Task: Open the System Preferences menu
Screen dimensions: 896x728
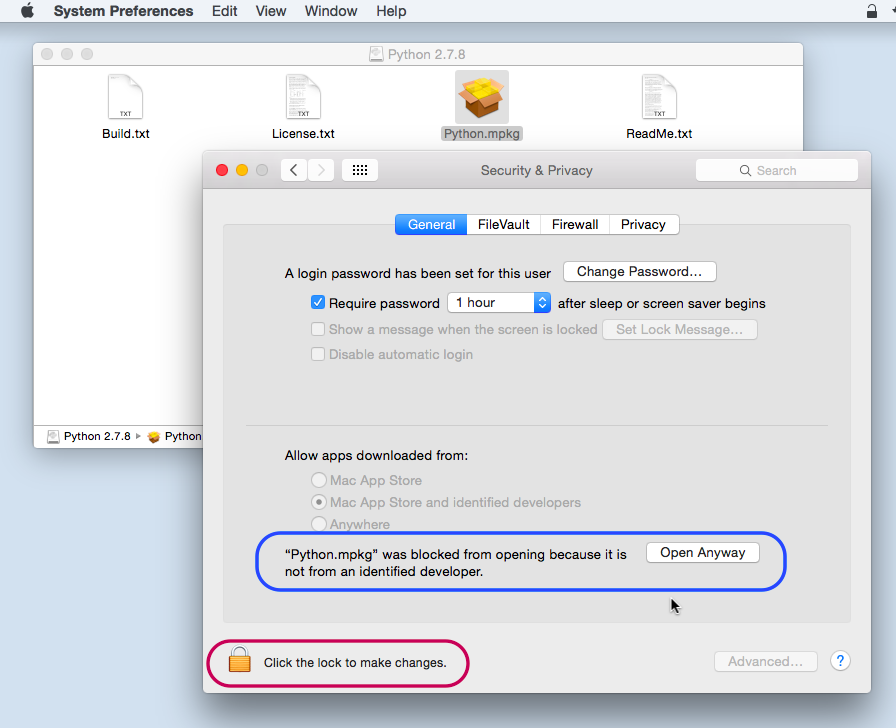Action: point(123,11)
